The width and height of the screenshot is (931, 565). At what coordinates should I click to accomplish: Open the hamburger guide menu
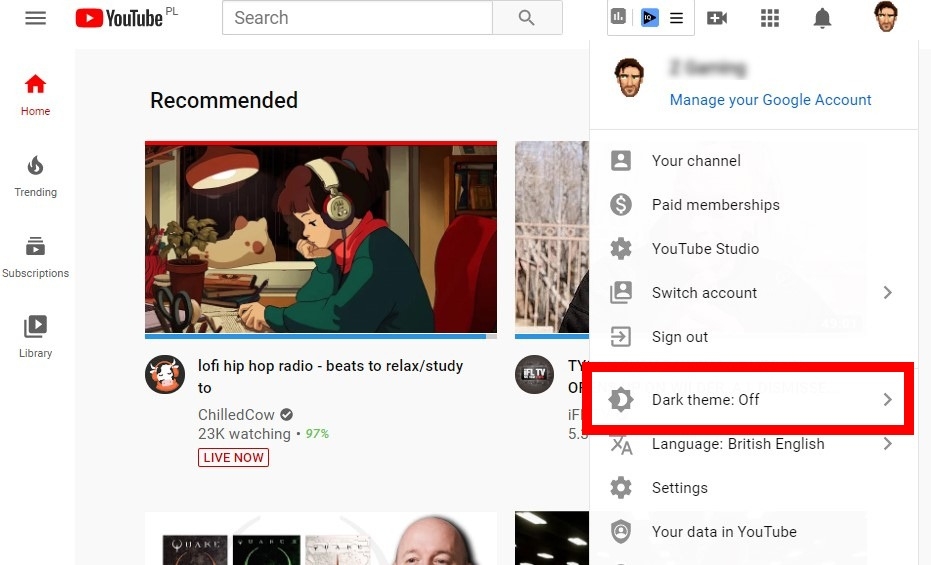pyautogui.click(x=35, y=18)
